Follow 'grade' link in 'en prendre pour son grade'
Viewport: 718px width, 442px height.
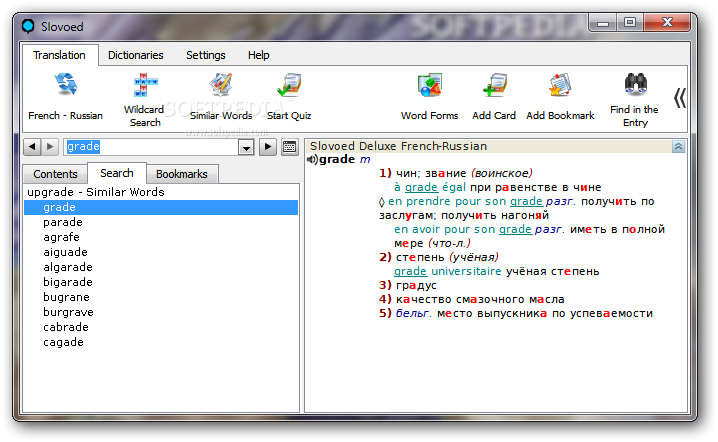tap(526, 202)
